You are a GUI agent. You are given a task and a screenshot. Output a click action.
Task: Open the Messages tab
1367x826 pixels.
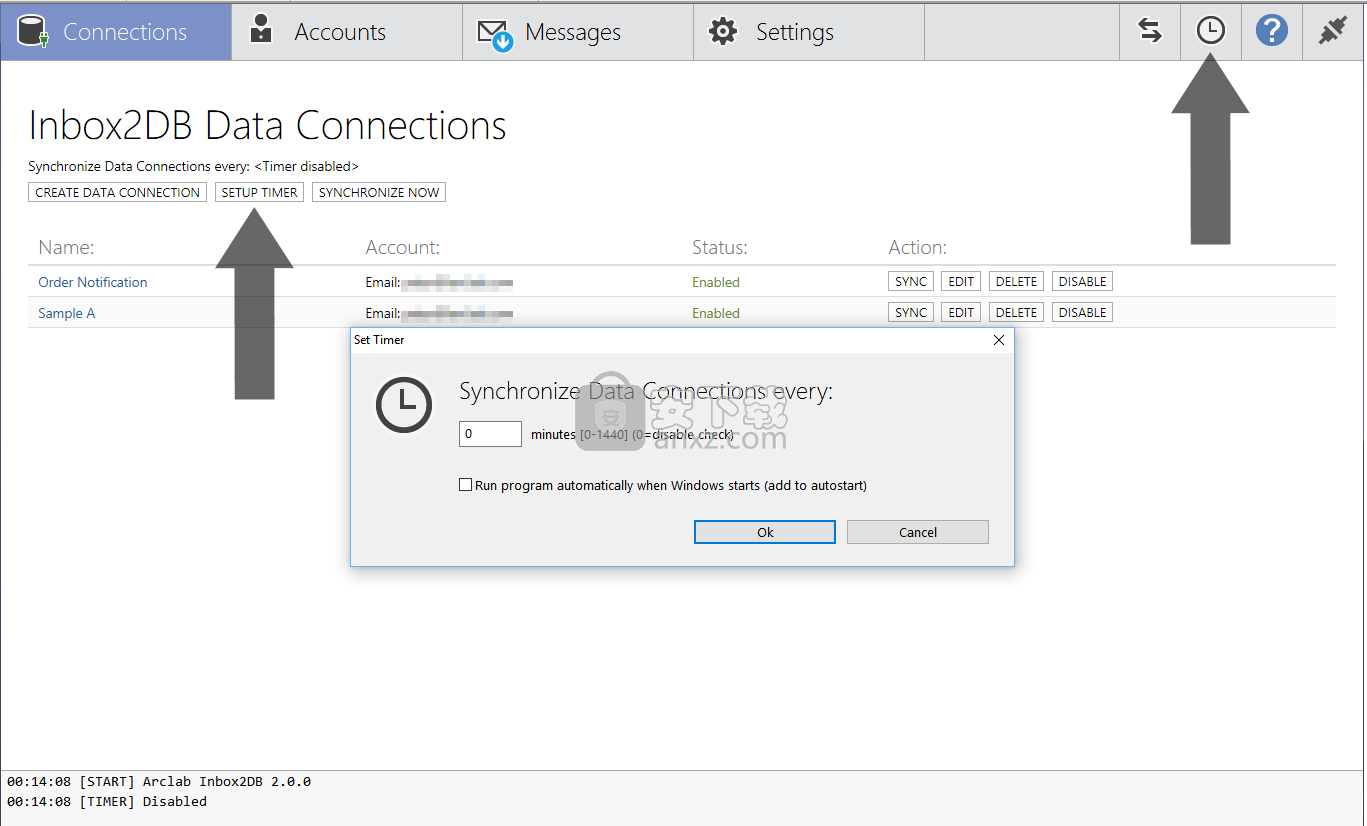(578, 32)
